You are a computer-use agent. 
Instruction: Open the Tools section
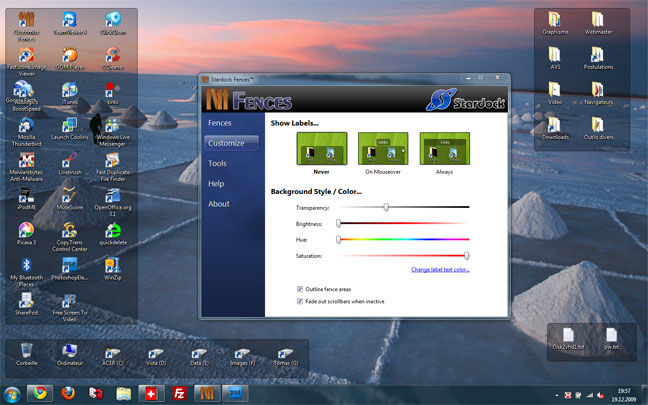pyautogui.click(x=217, y=164)
